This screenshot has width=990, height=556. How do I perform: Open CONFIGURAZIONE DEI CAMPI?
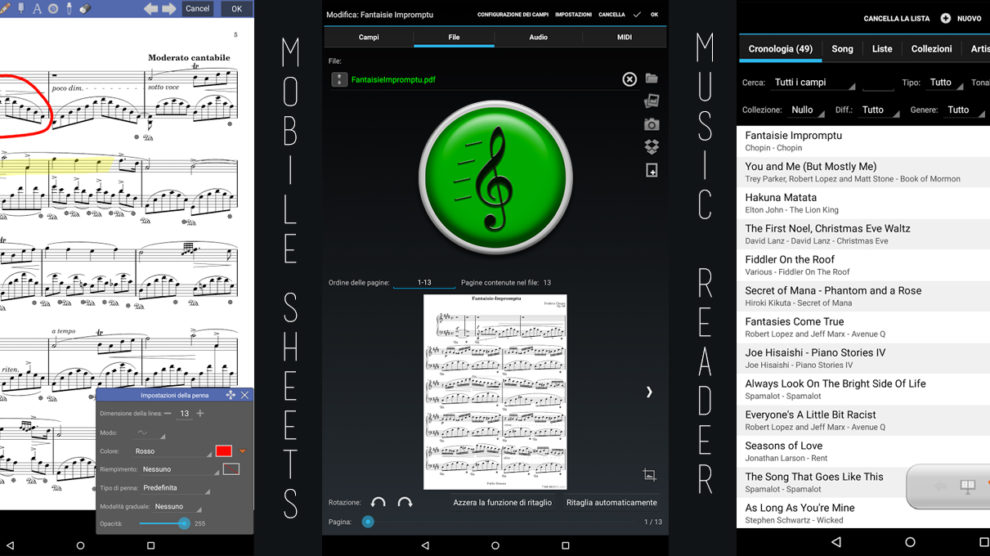(x=513, y=15)
